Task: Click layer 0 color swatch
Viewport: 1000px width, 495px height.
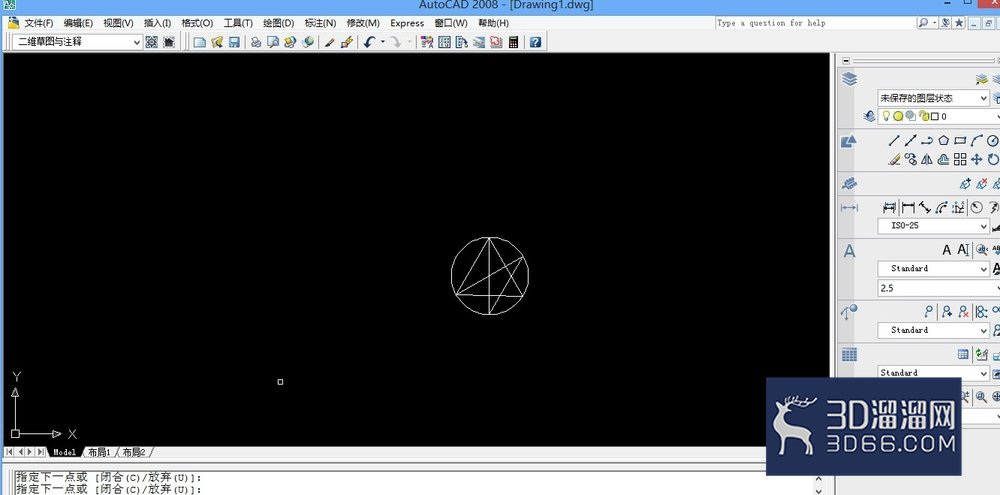Action: [935, 116]
